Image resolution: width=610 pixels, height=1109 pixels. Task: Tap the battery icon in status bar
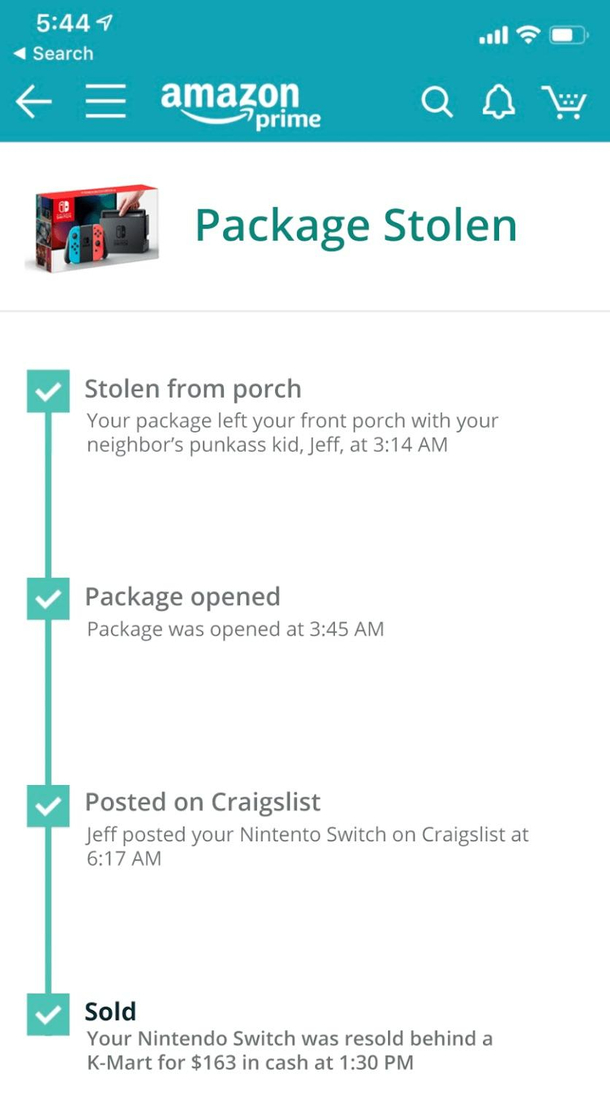click(567, 37)
